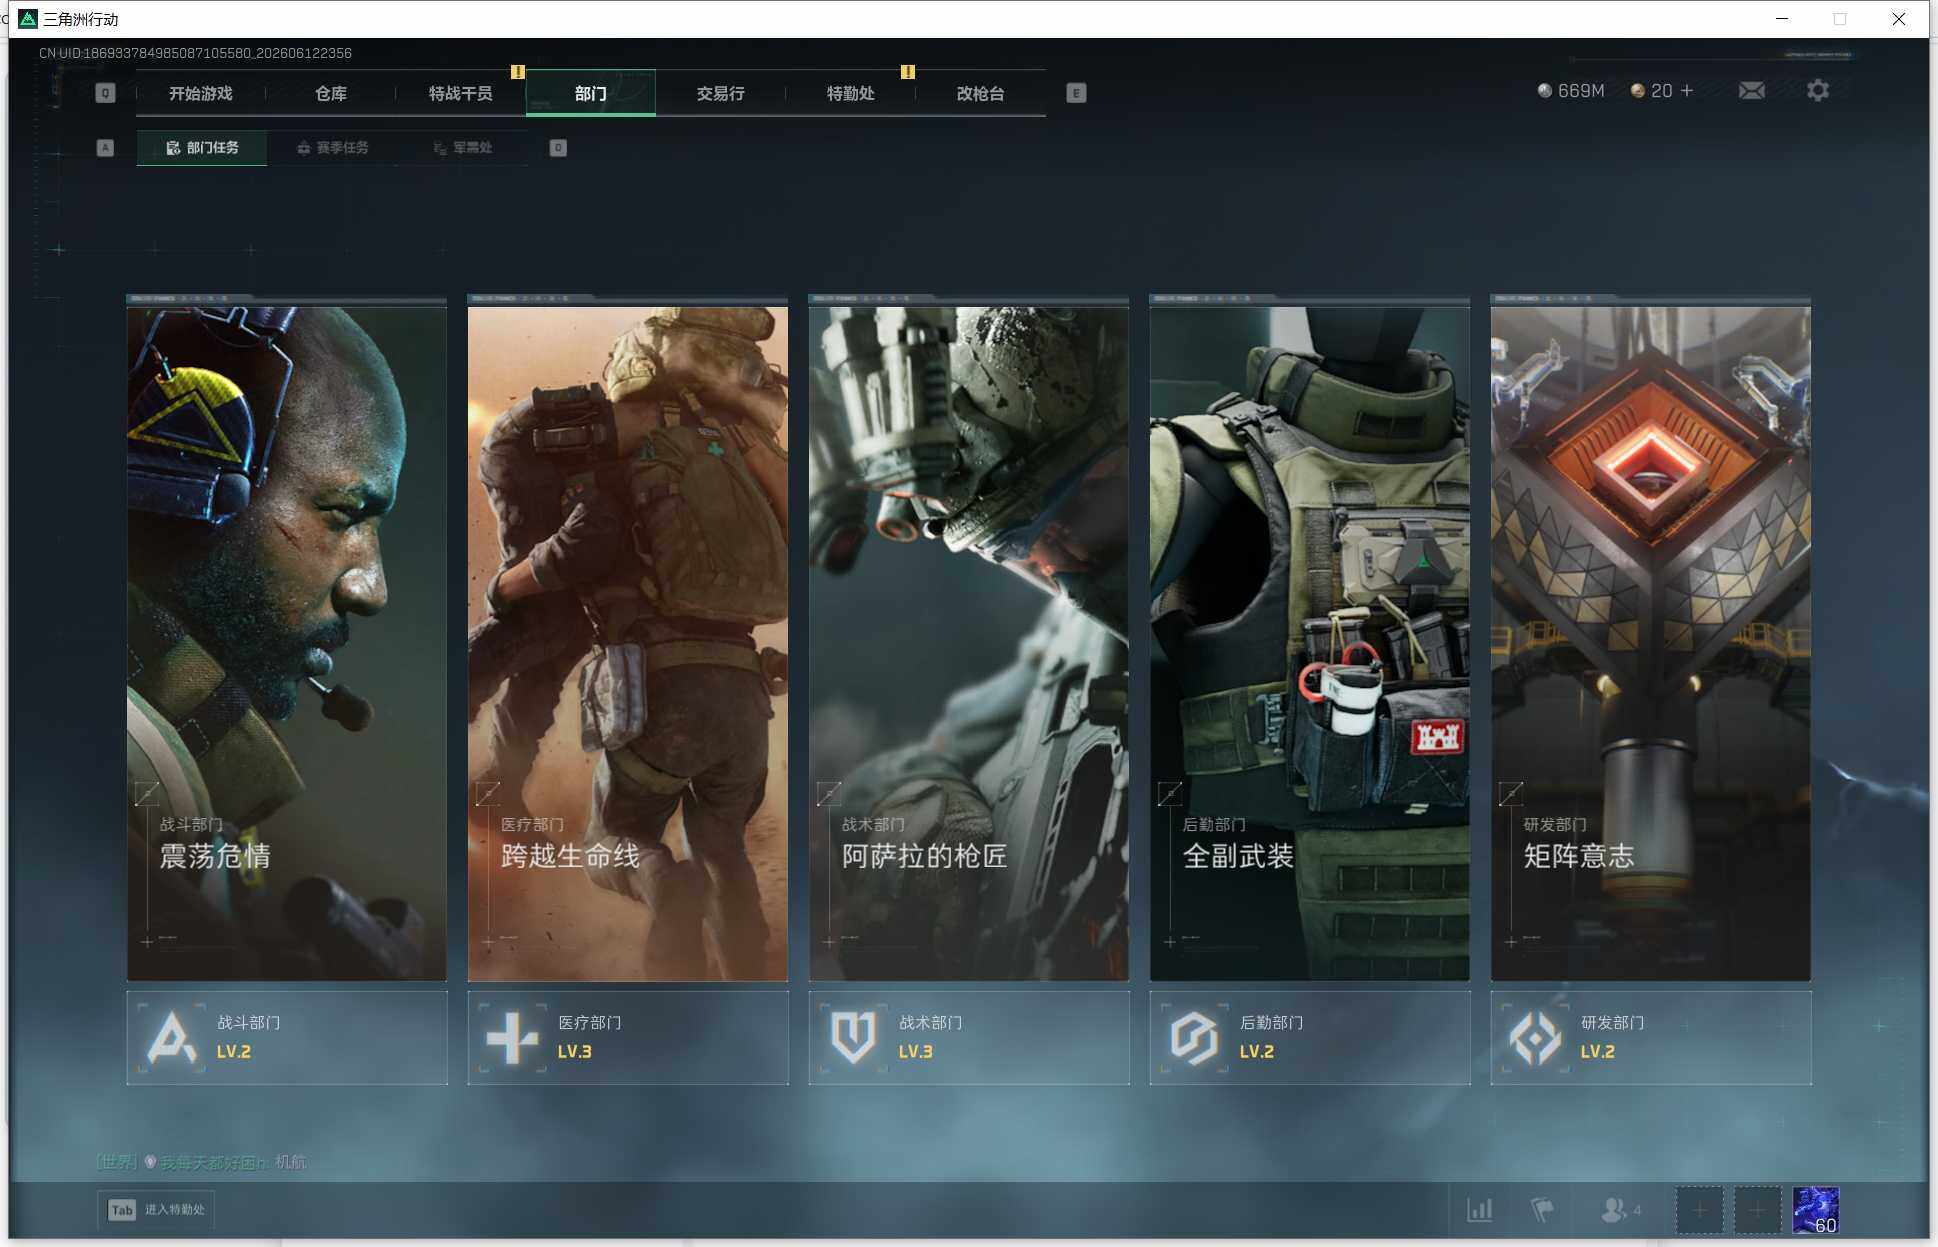
Task: Click the 战术部门 shield emblem icon
Action: coord(854,1037)
